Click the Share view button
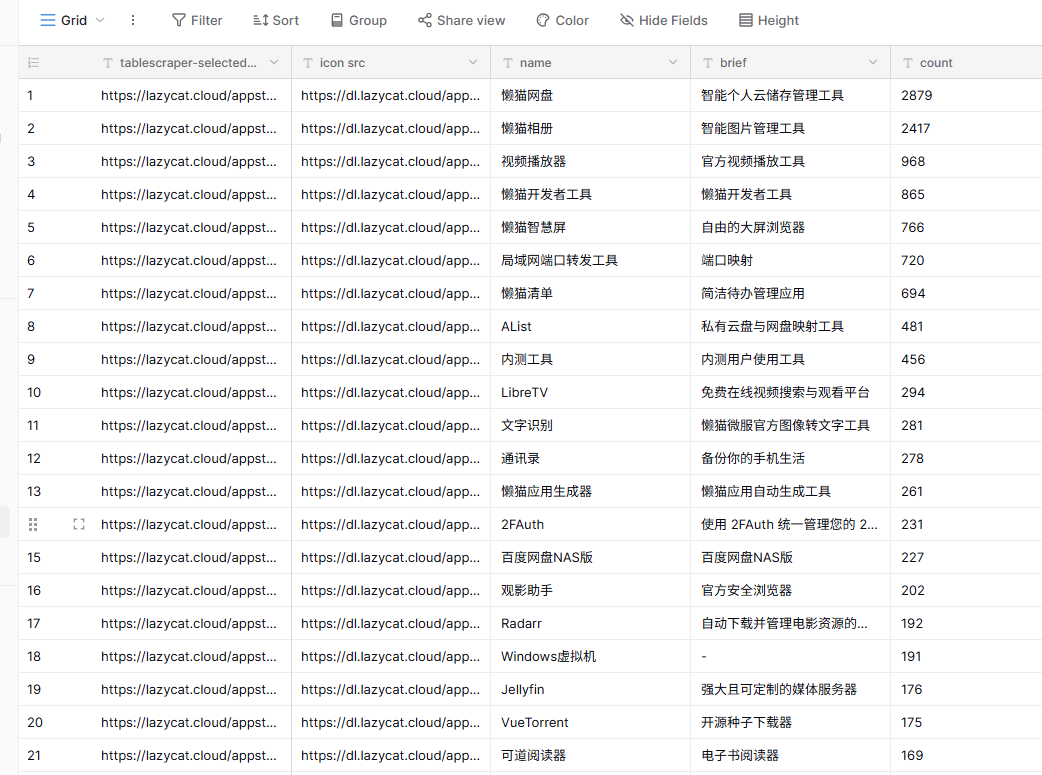This screenshot has height=775, width=1042. coord(462,21)
